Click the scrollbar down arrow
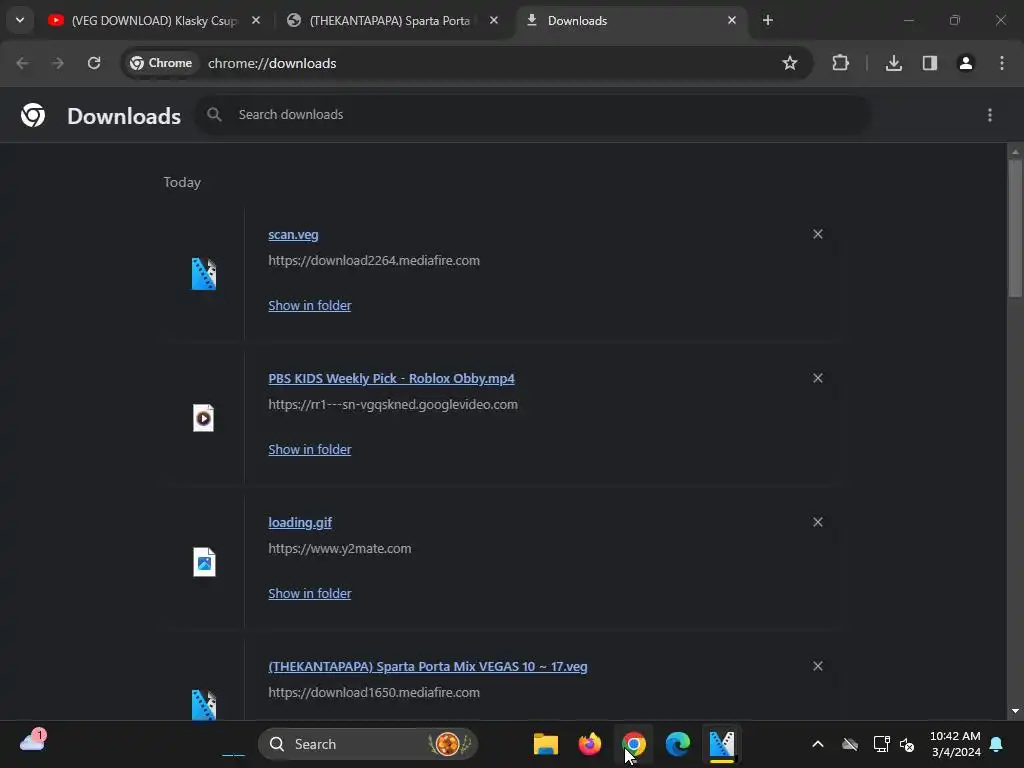This screenshot has height=768, width=1024. coord(1015,711)
